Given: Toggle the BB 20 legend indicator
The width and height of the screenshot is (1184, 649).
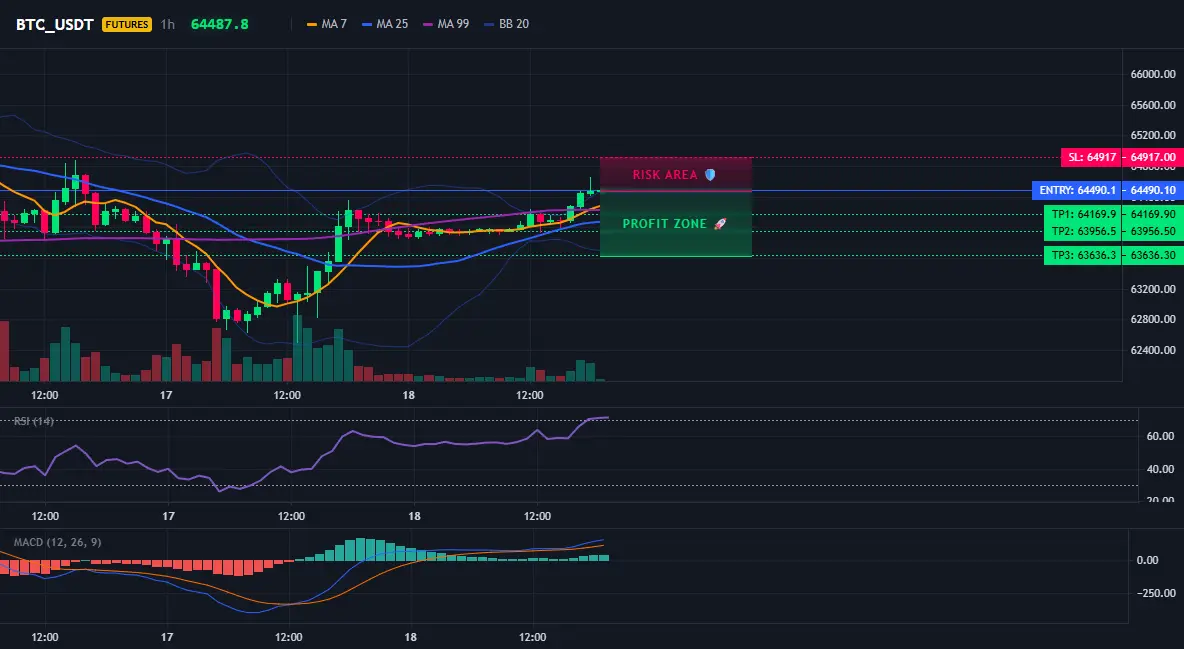Looking at the screenshot, I should [x=507, y=24].
